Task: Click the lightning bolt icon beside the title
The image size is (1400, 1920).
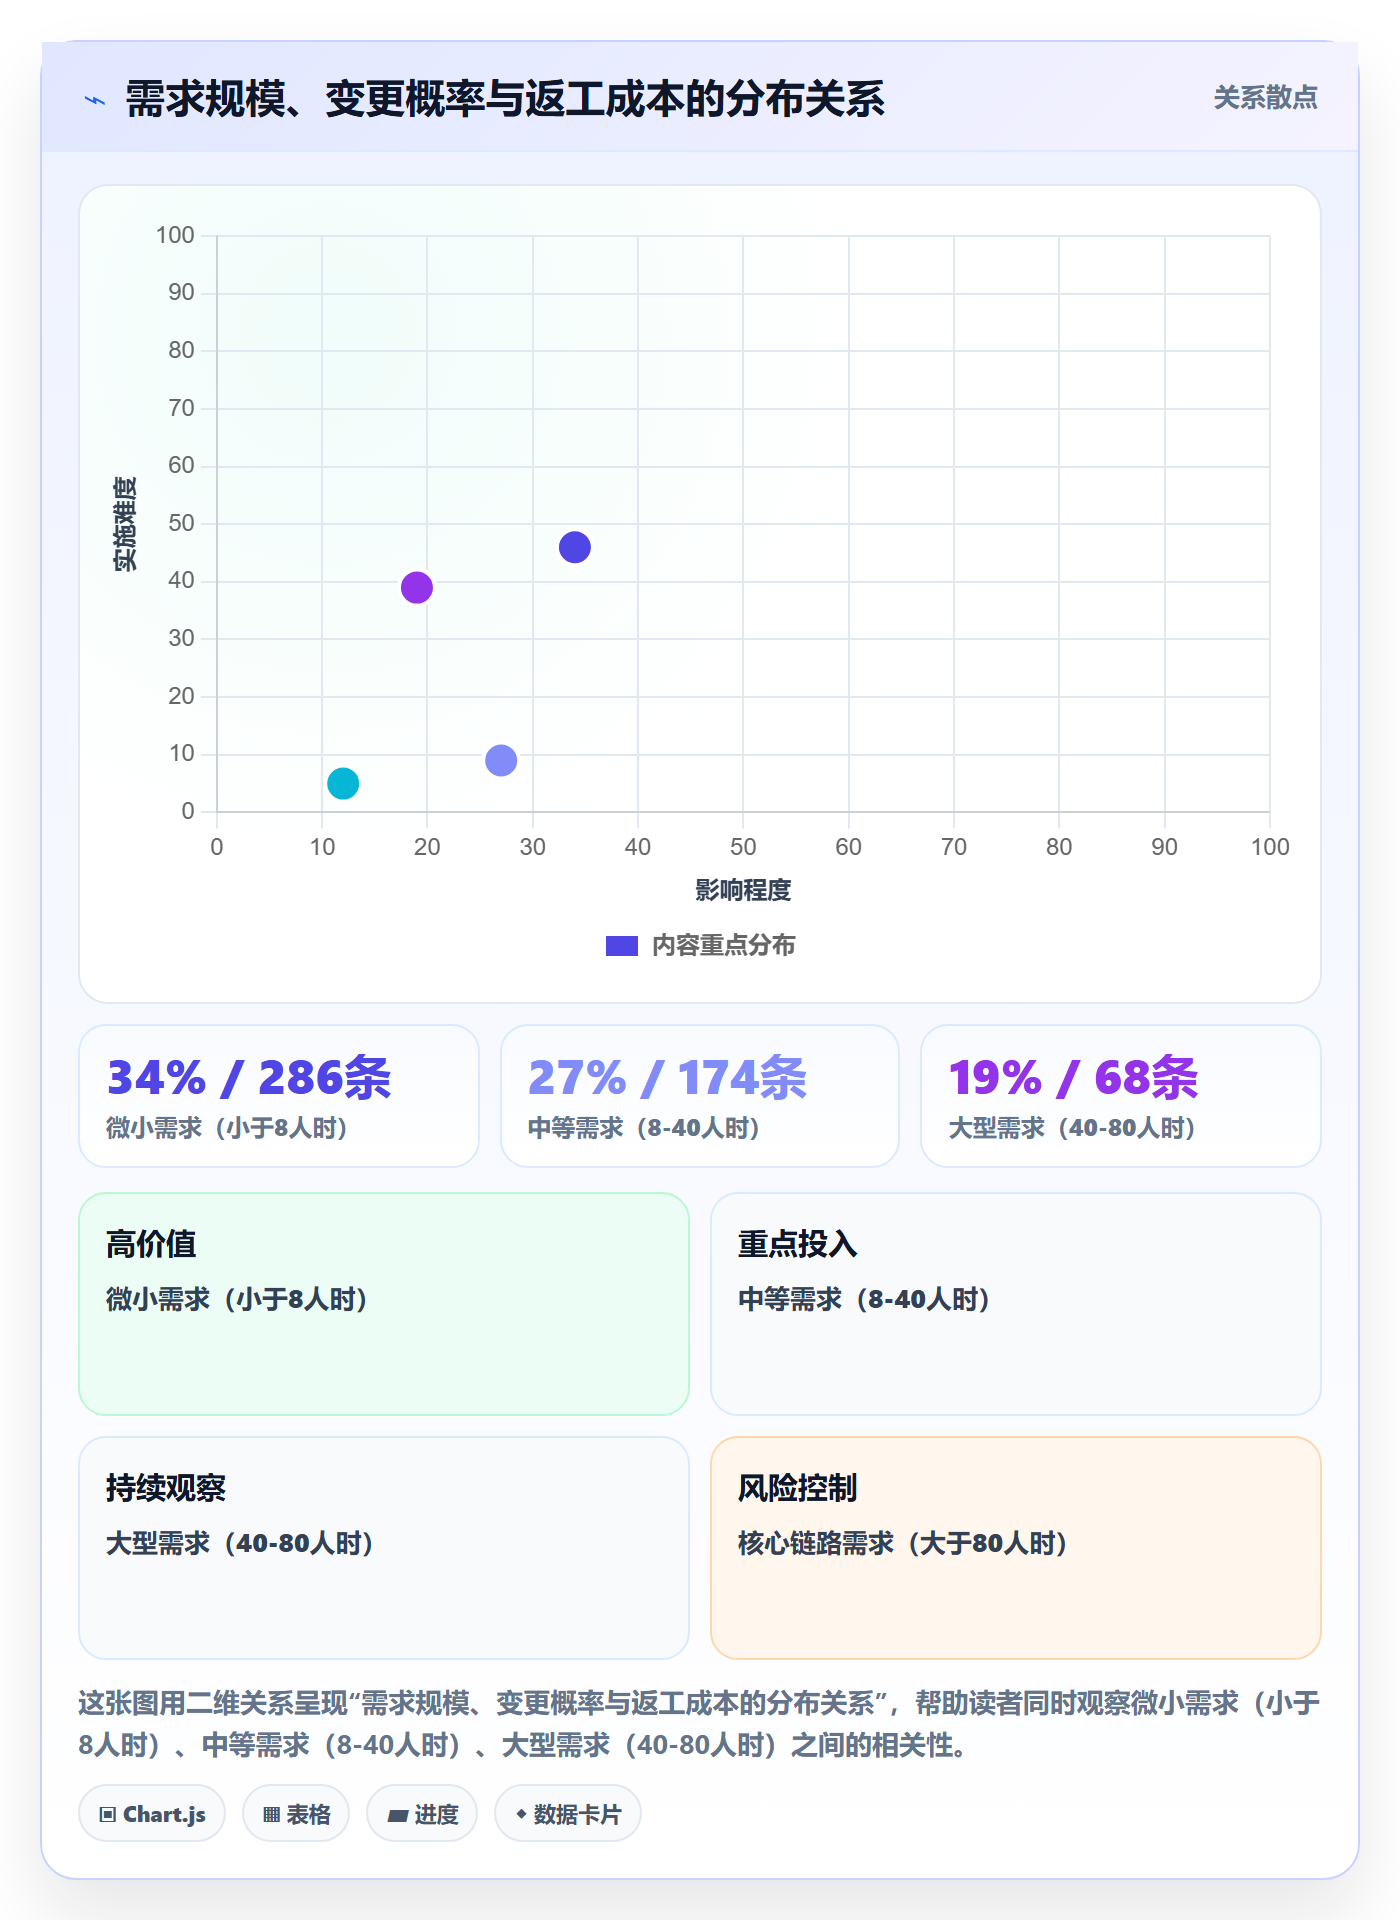Action: [x=95, y=100]
